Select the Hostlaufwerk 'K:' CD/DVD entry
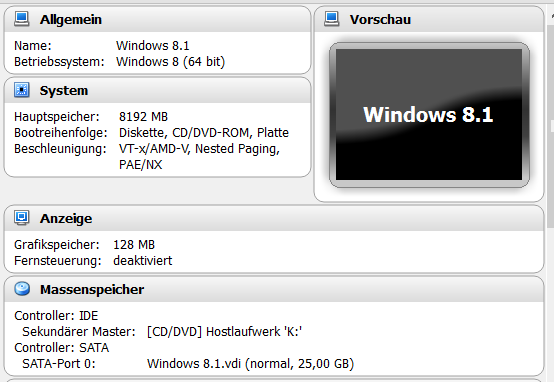Screen dimensions: 554x382 [224, 332]
